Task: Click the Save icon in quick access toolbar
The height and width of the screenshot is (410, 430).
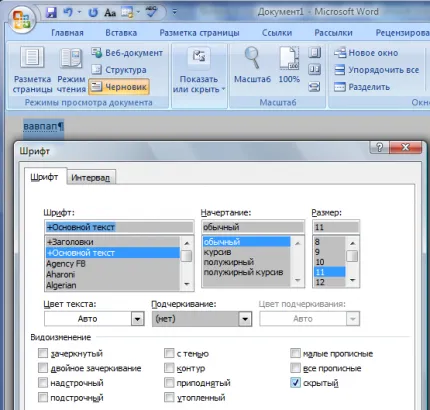Action: (51, 13)
